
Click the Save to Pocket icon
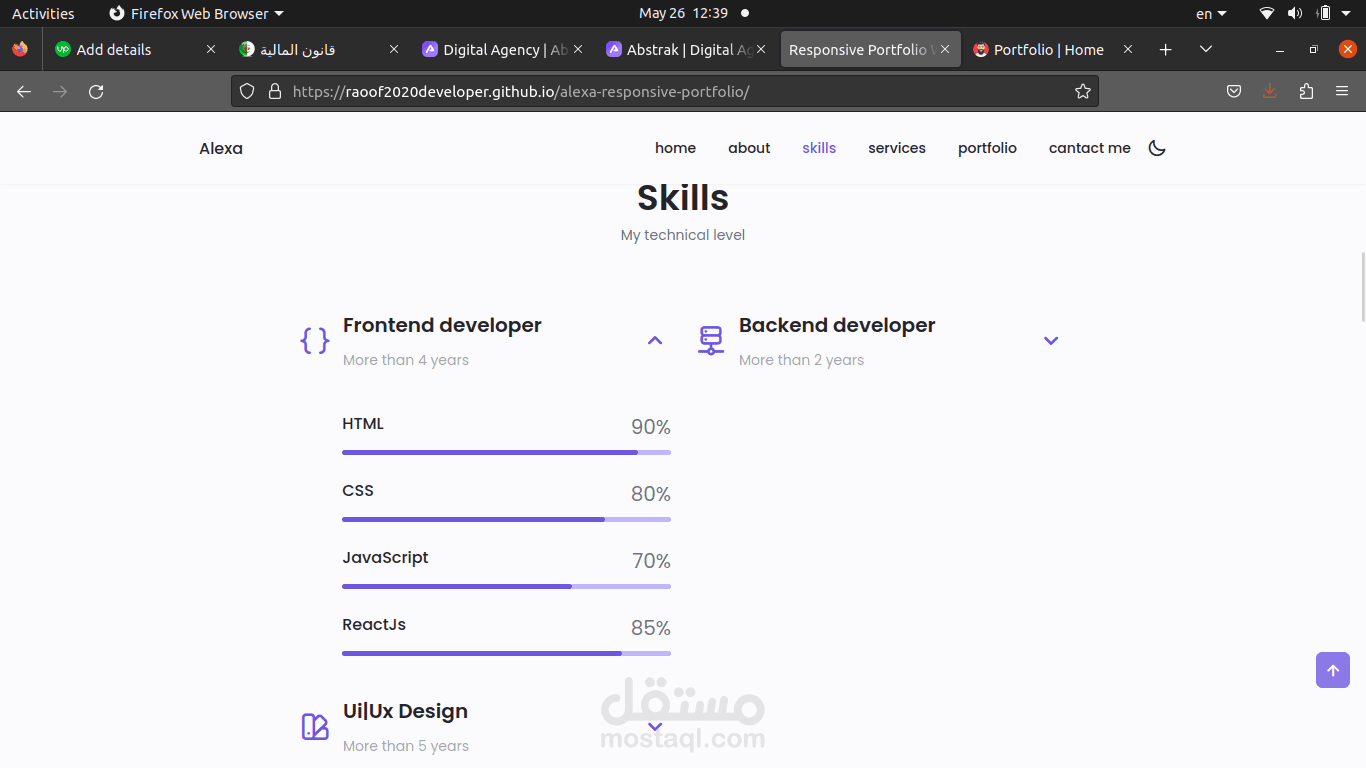(x=1234, y=92)
